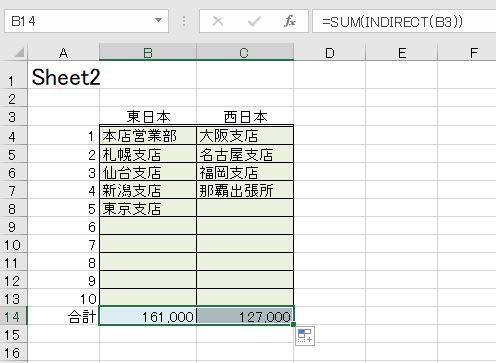This screenshot has width=496, height=363.
Task: Select column F header
Action: click(467, 53)
